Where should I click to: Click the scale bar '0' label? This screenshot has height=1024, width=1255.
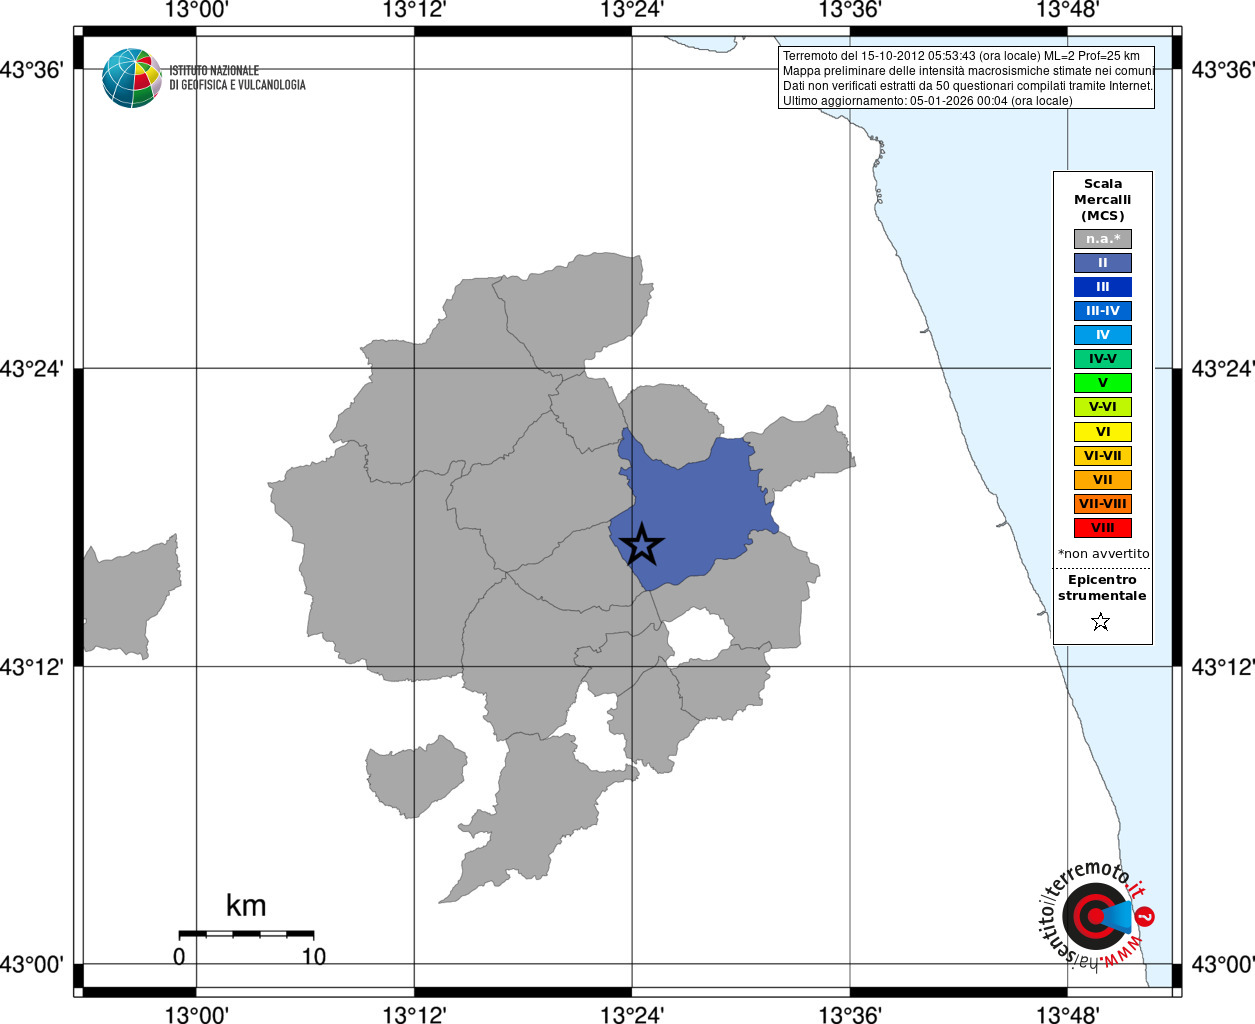(179, 957)
